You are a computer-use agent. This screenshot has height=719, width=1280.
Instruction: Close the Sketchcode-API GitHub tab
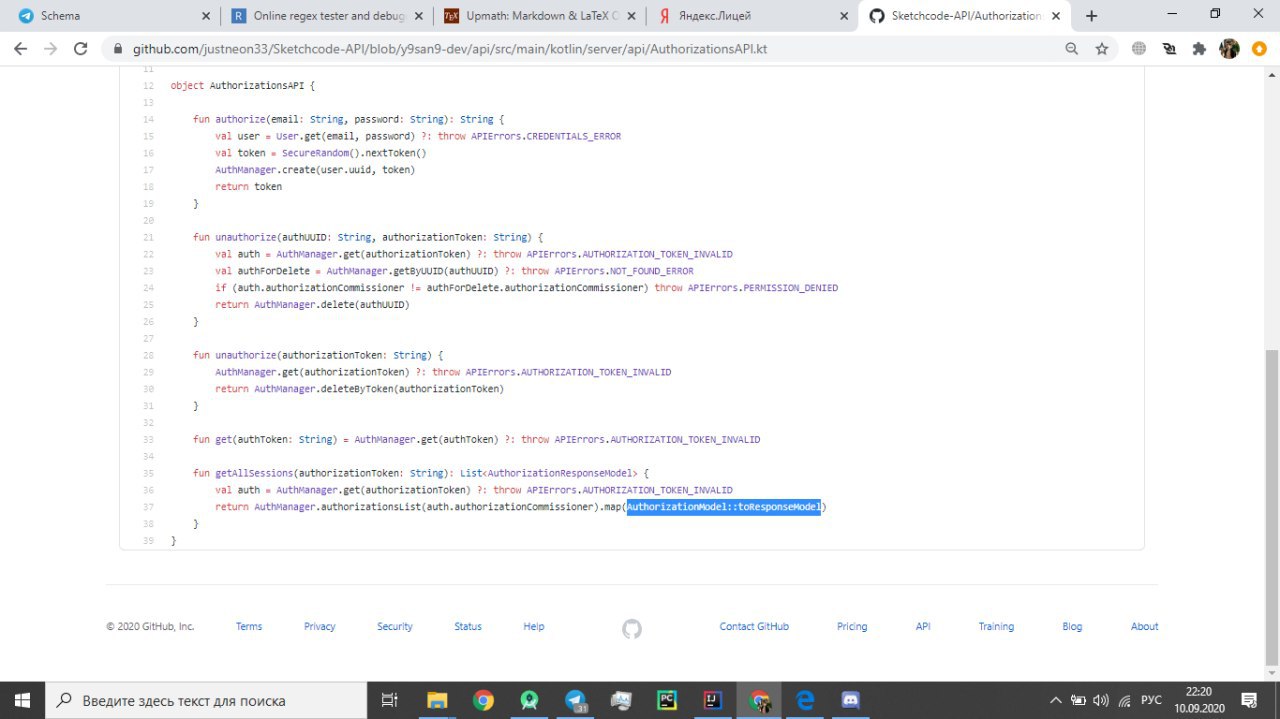[1056, 16]
